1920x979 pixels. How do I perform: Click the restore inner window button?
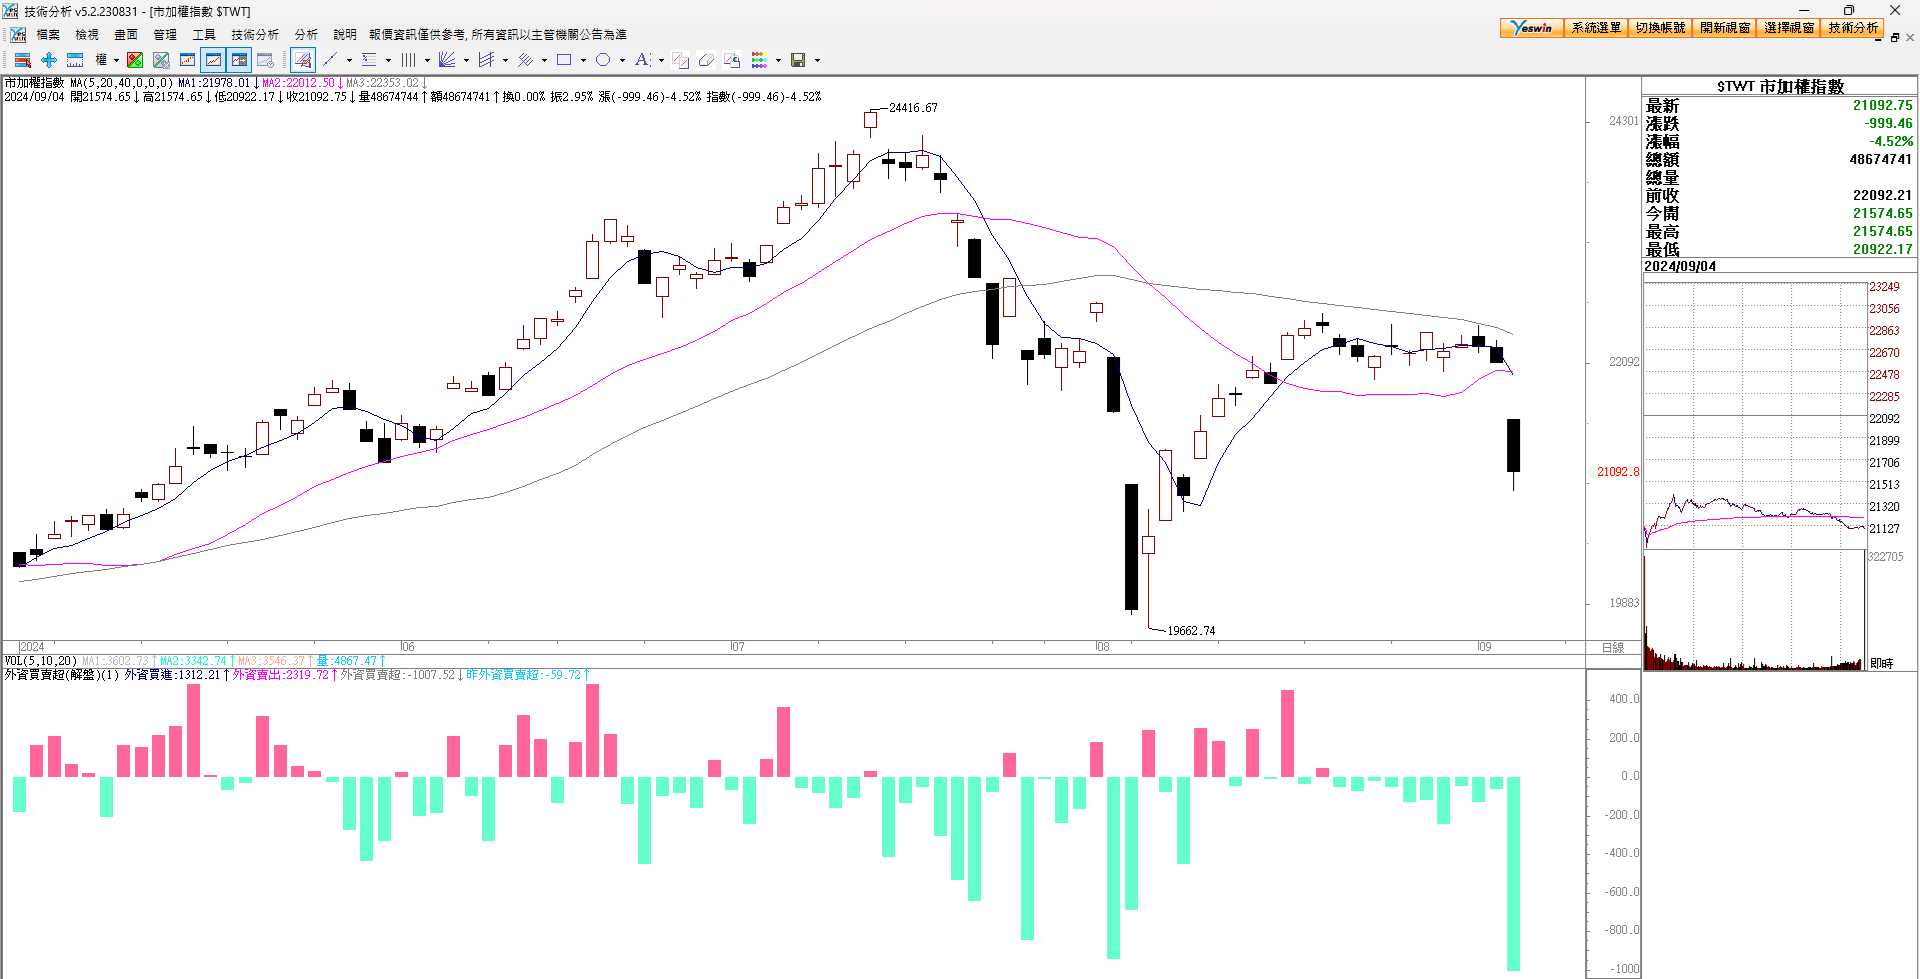(x=1895, y=38)
